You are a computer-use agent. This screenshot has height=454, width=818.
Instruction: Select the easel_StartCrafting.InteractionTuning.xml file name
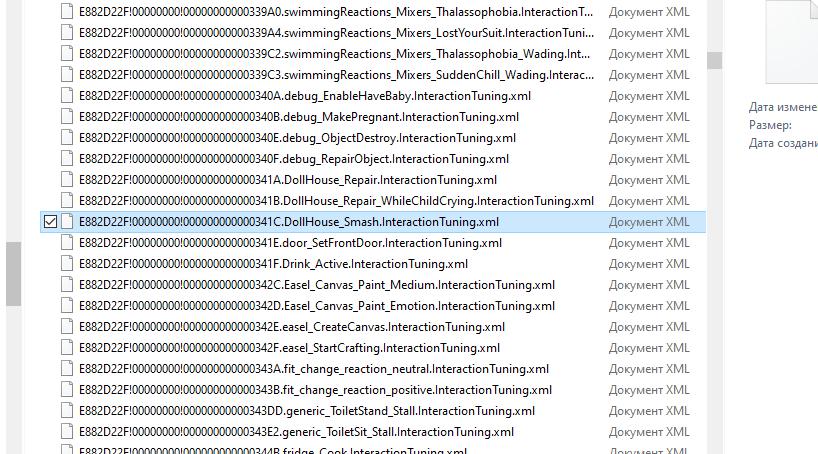tap(289, 348)
